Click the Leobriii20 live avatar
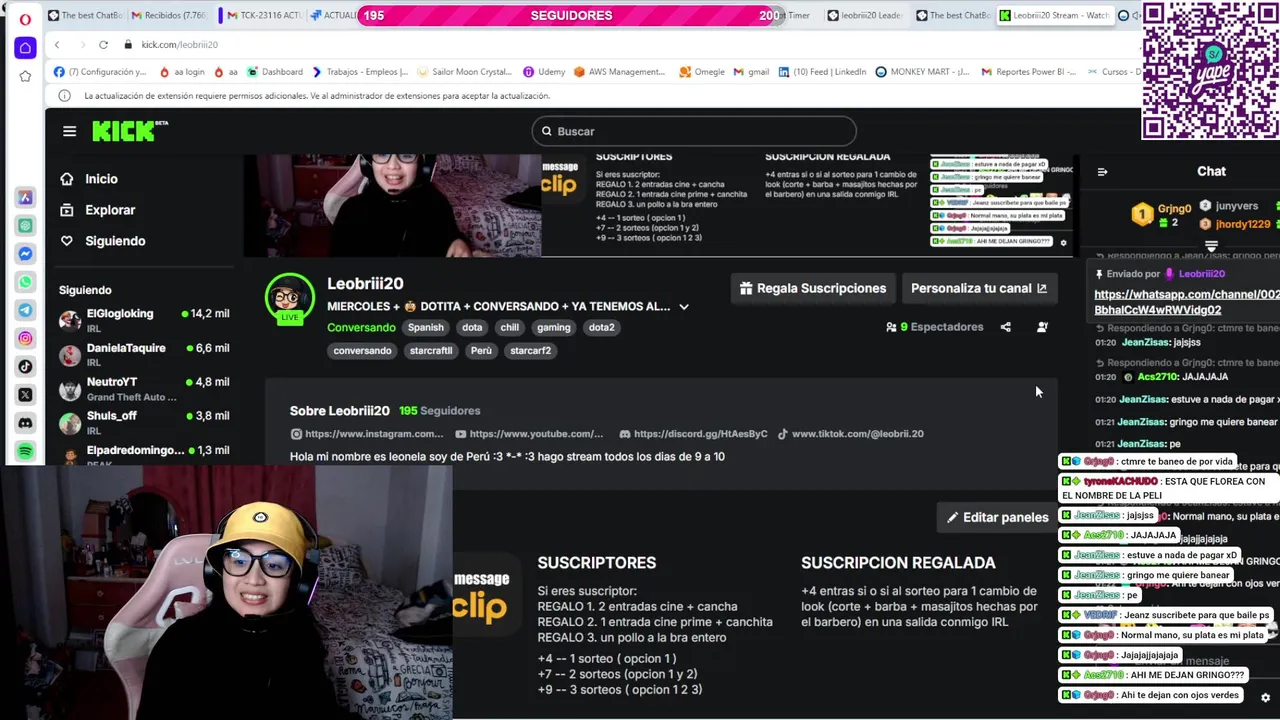The height and width of the screenshot is (720, 1280). click(x=290, y=298)
